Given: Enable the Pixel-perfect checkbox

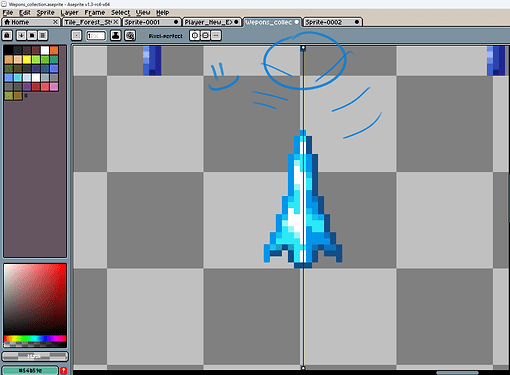Looking at the screenshot, I should 143,36.
